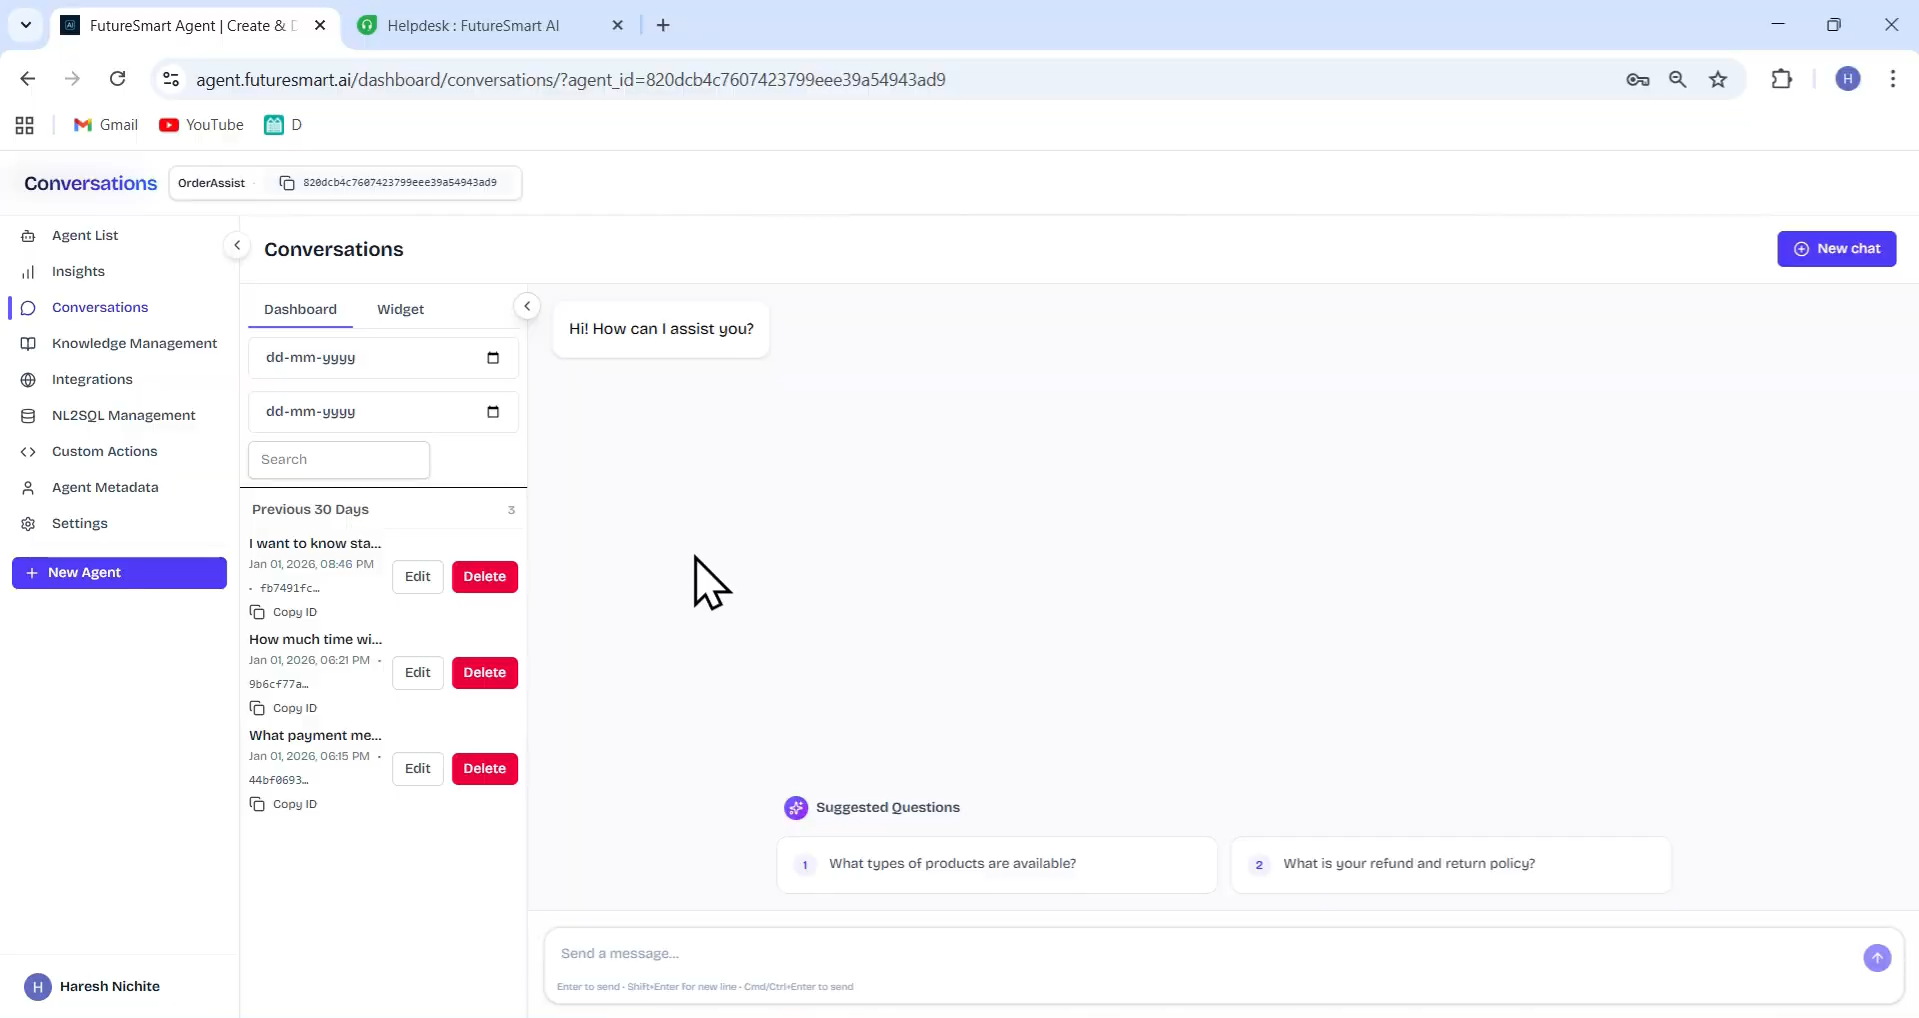Focus the second dd-mm-yyyy date field

coord(383,412)
